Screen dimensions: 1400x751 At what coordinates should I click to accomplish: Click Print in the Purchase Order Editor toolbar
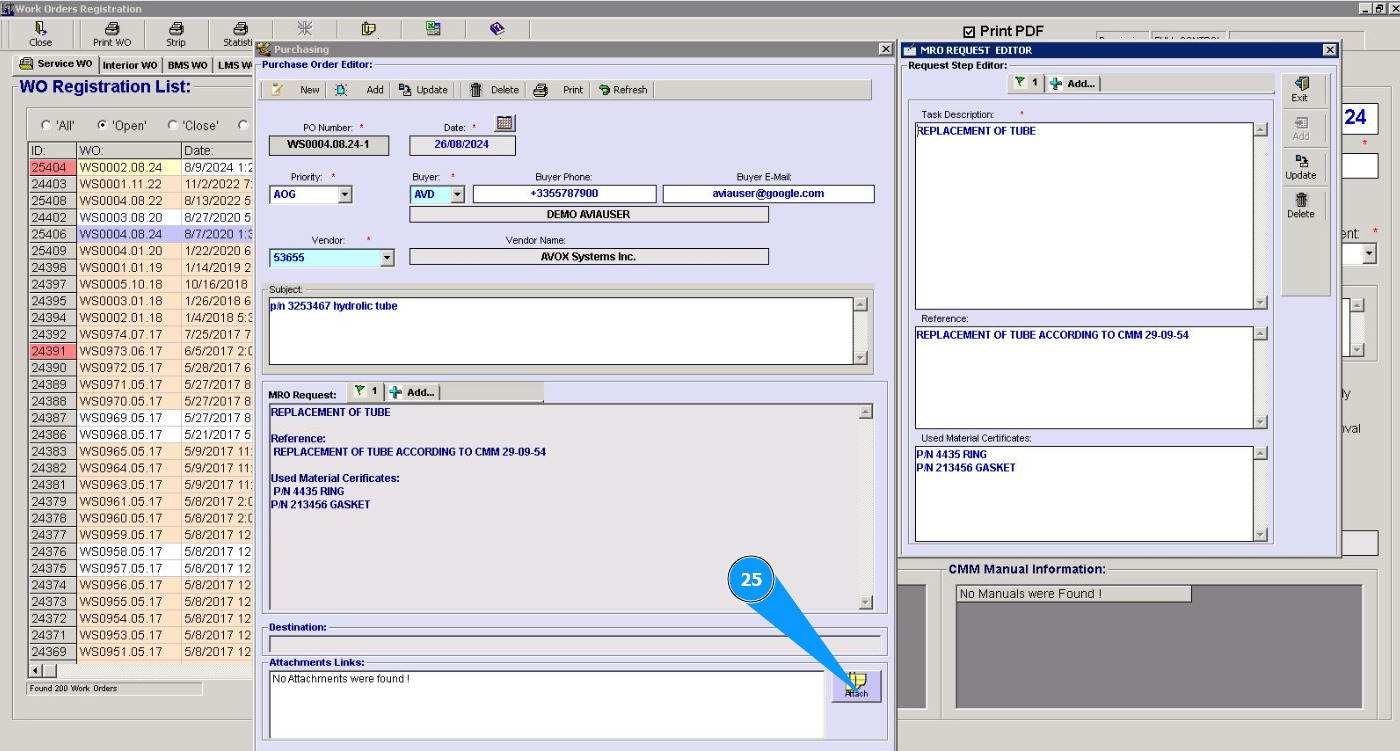pos(559,90)
